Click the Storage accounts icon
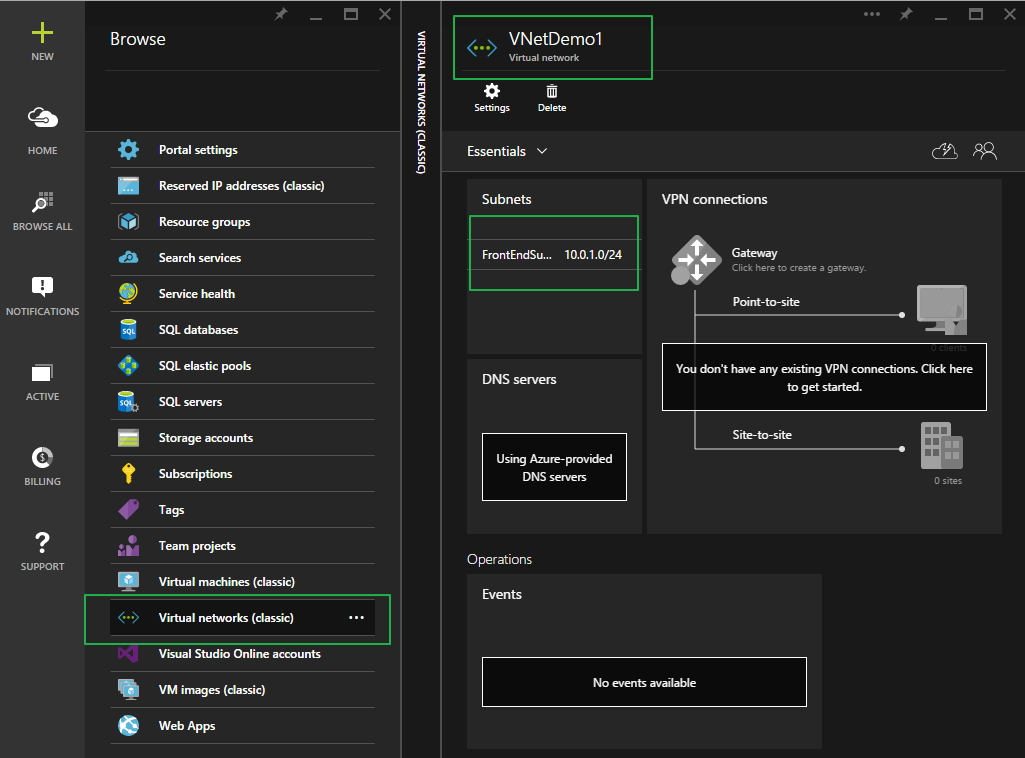Screen dimensions: 1025x758 [x=128, y=437]
